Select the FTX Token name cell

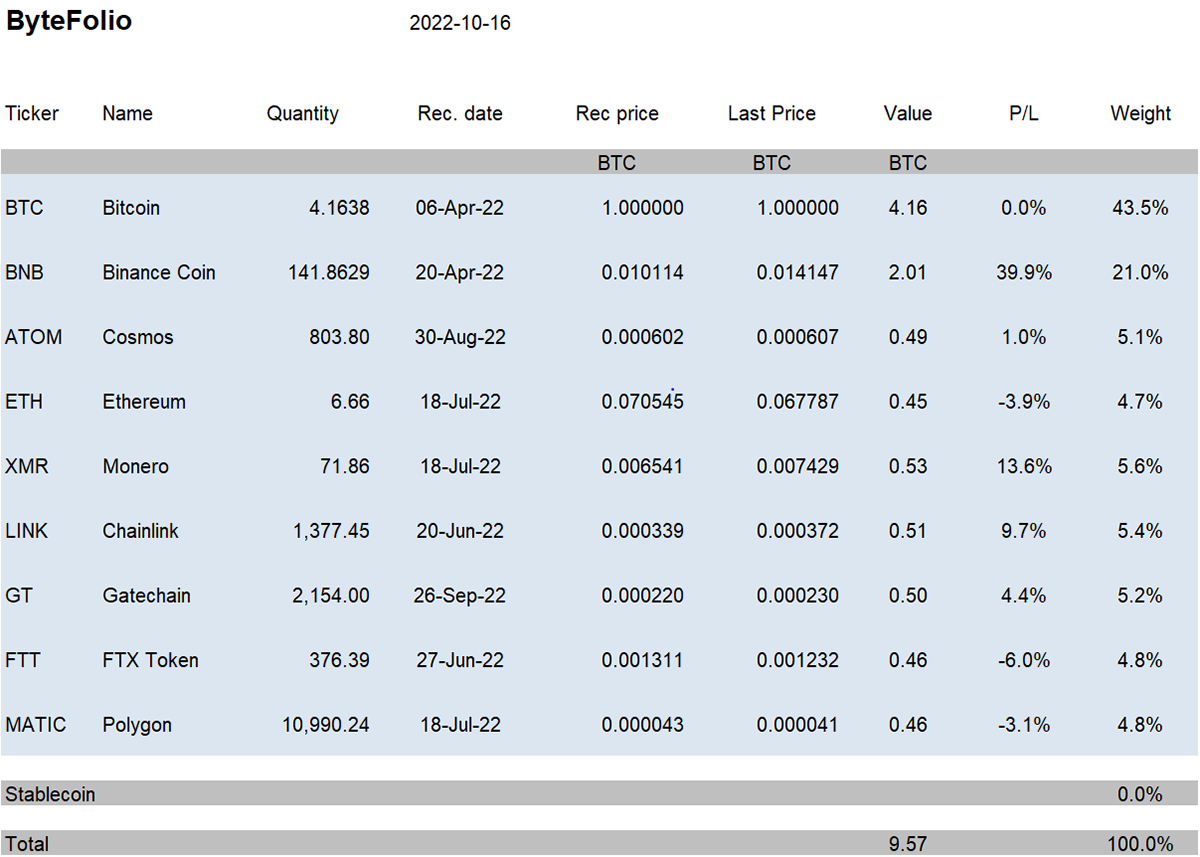click(150, 660)
